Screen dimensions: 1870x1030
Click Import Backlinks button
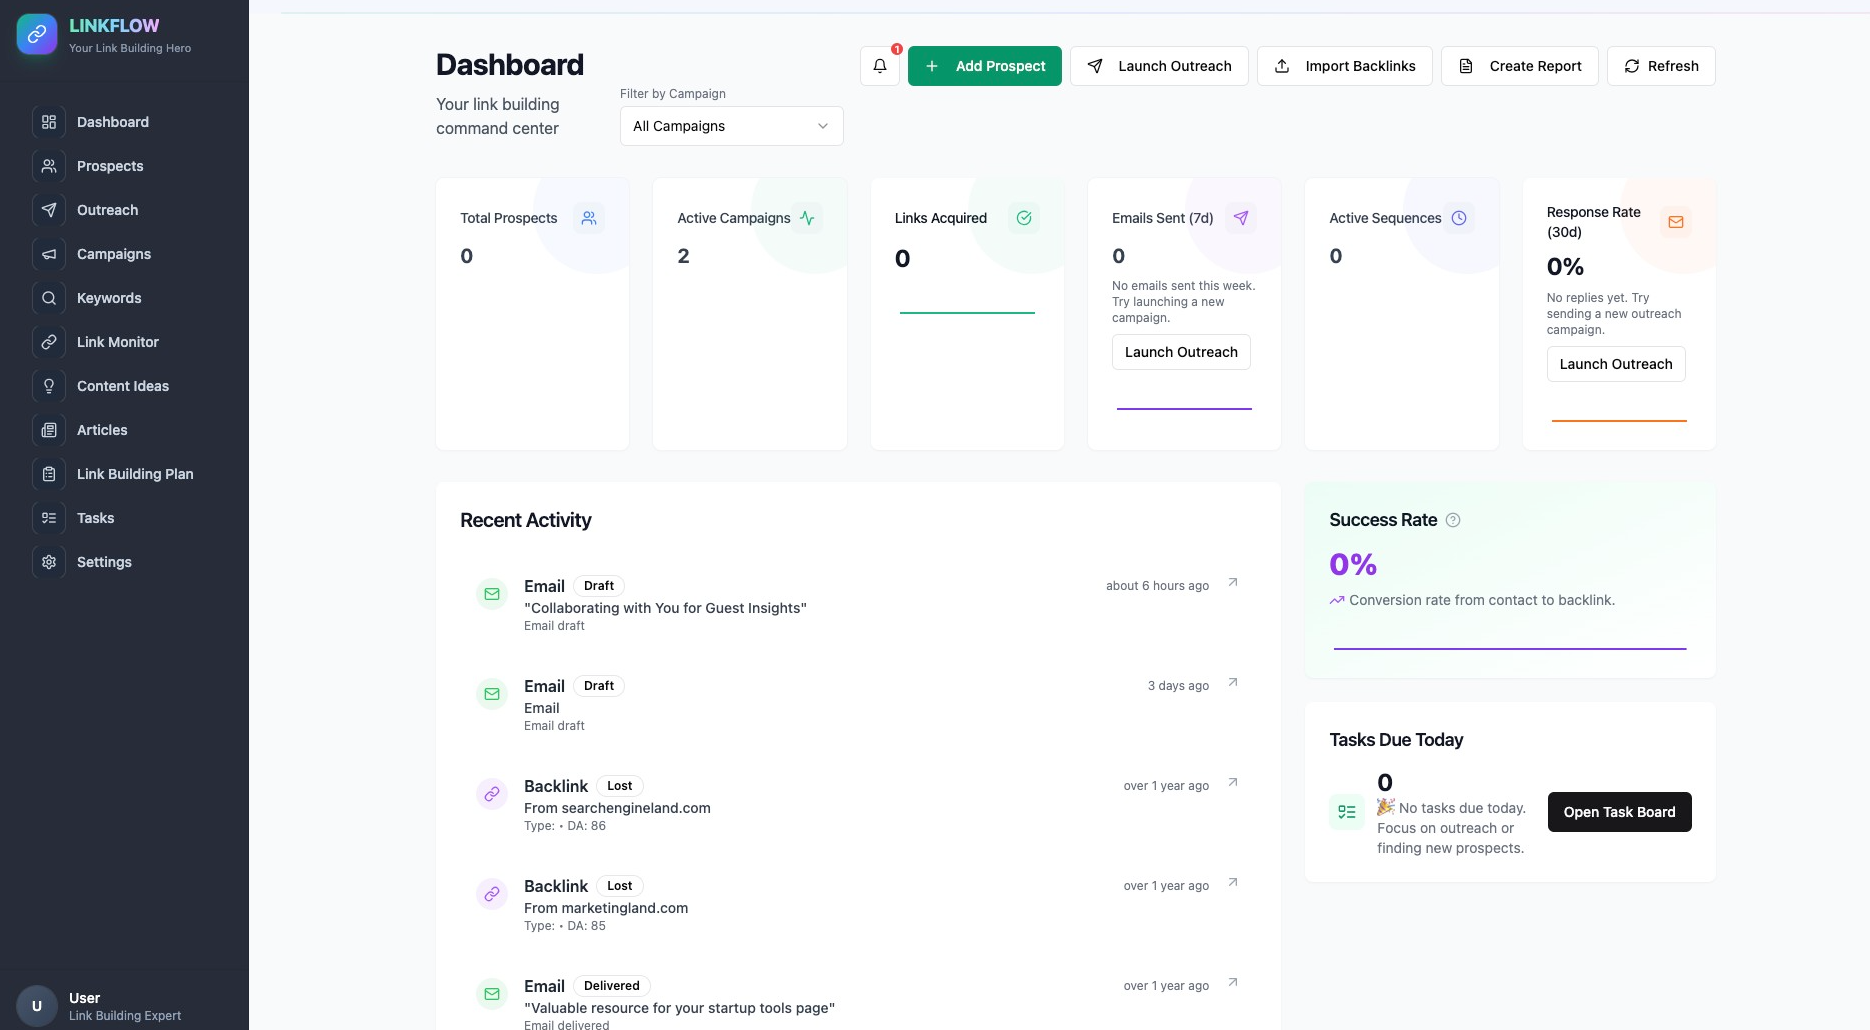point(1344,66)
